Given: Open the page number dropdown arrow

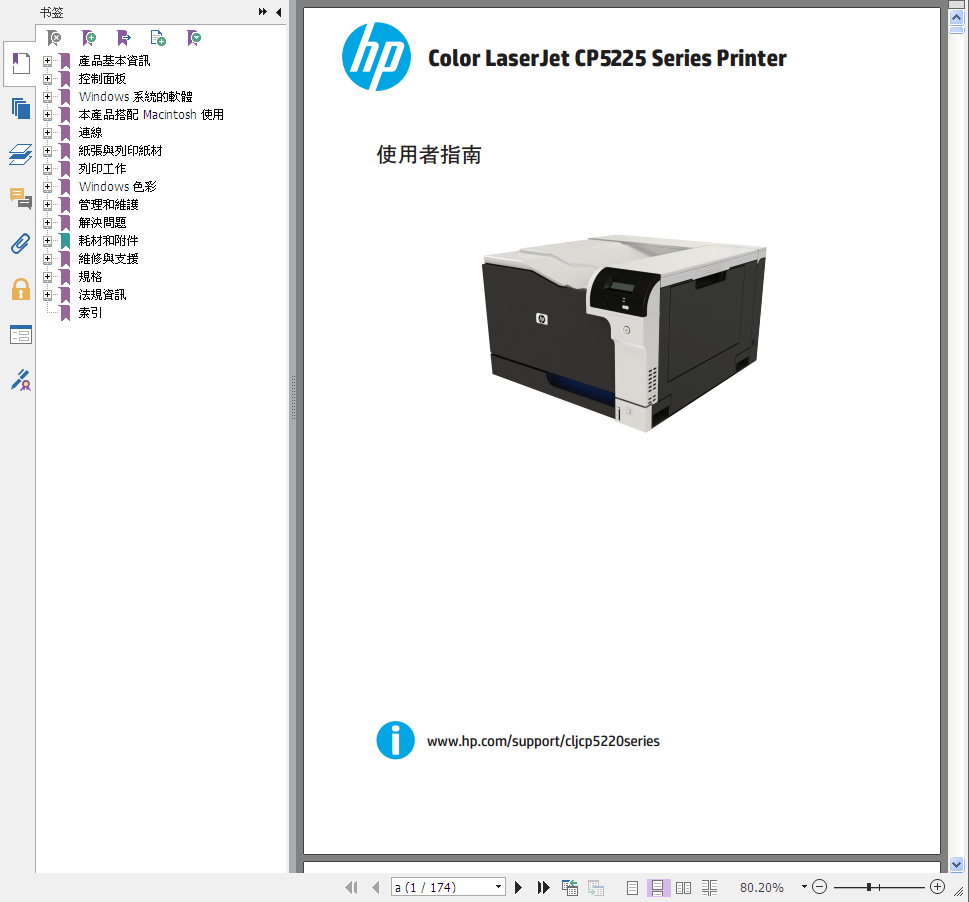Looking at the screenshot, I should pos(498,887).
